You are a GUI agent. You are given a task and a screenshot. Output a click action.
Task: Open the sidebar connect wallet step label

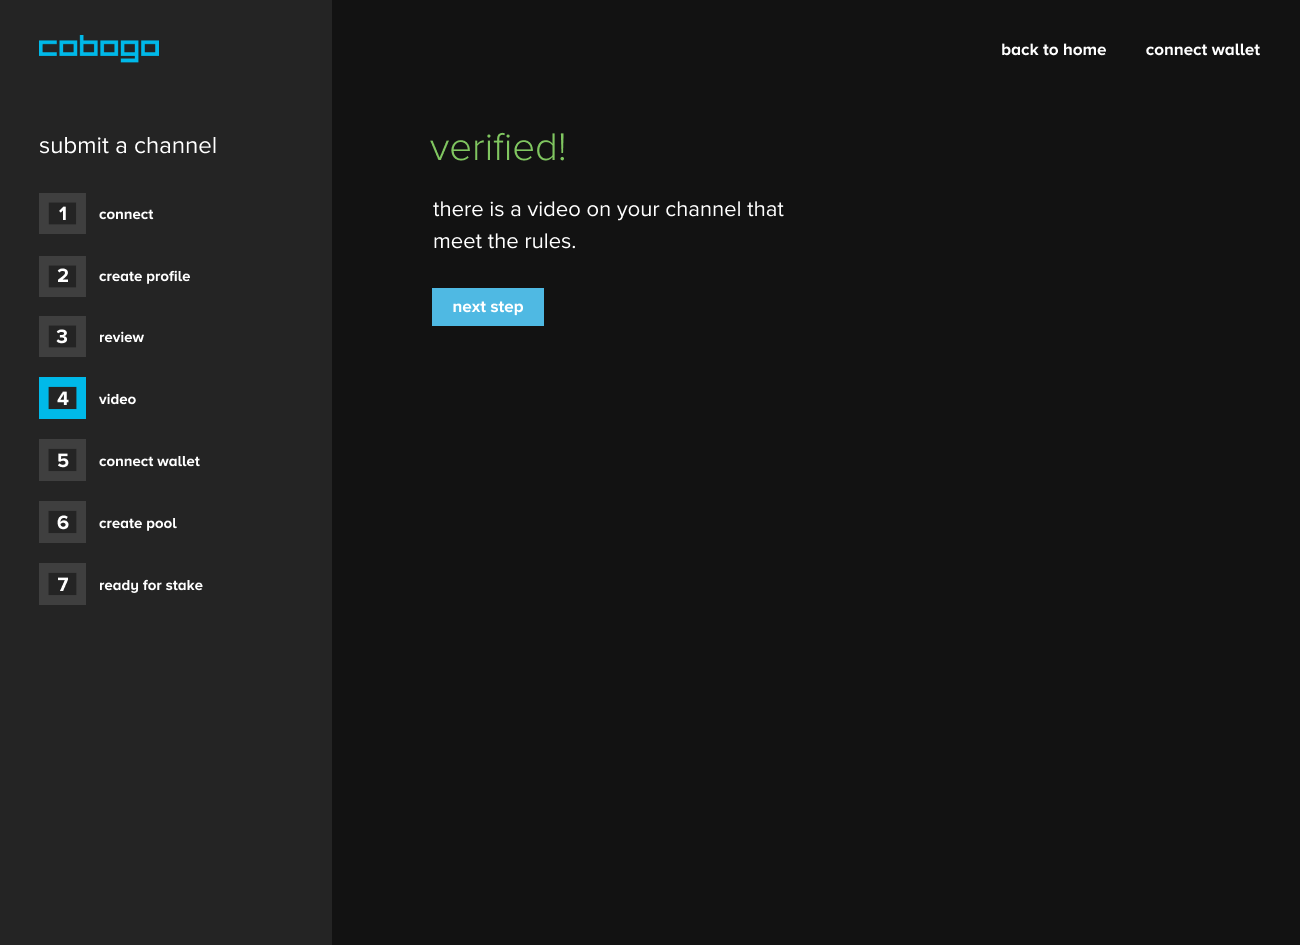(x=149, y=462)
